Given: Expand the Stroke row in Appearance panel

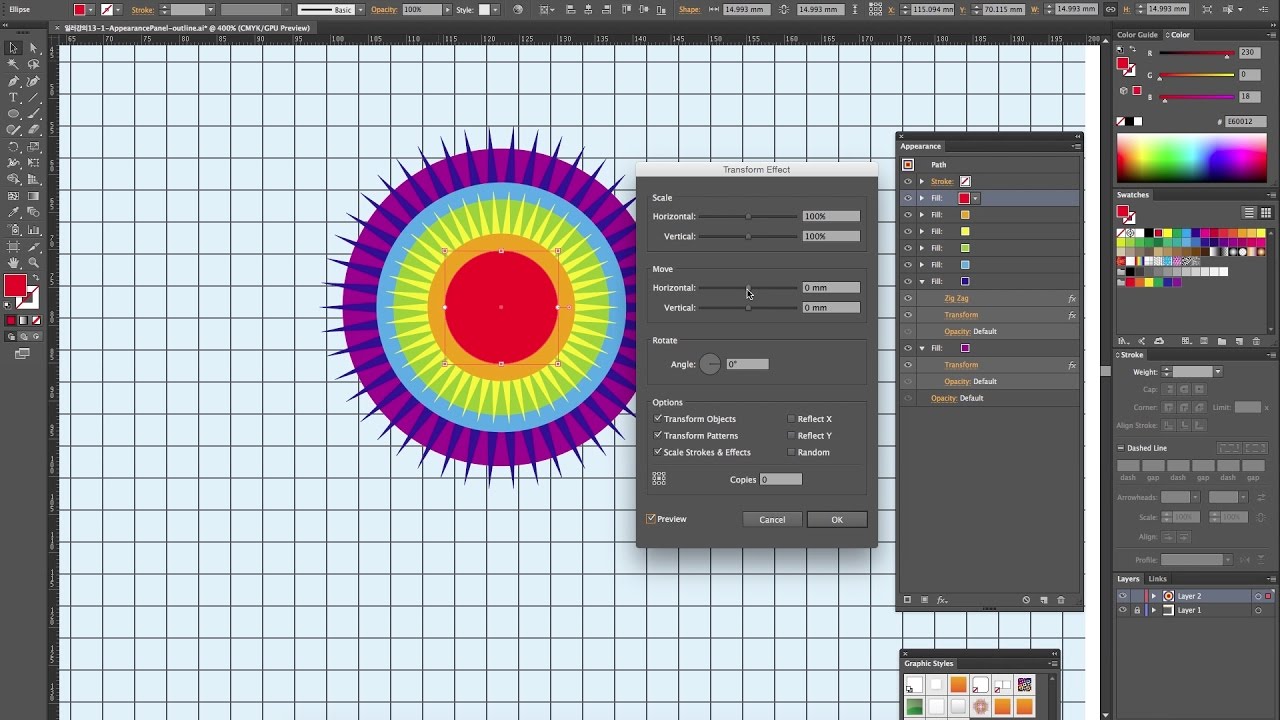Looking at the screenshot, I should click(922, 181).
